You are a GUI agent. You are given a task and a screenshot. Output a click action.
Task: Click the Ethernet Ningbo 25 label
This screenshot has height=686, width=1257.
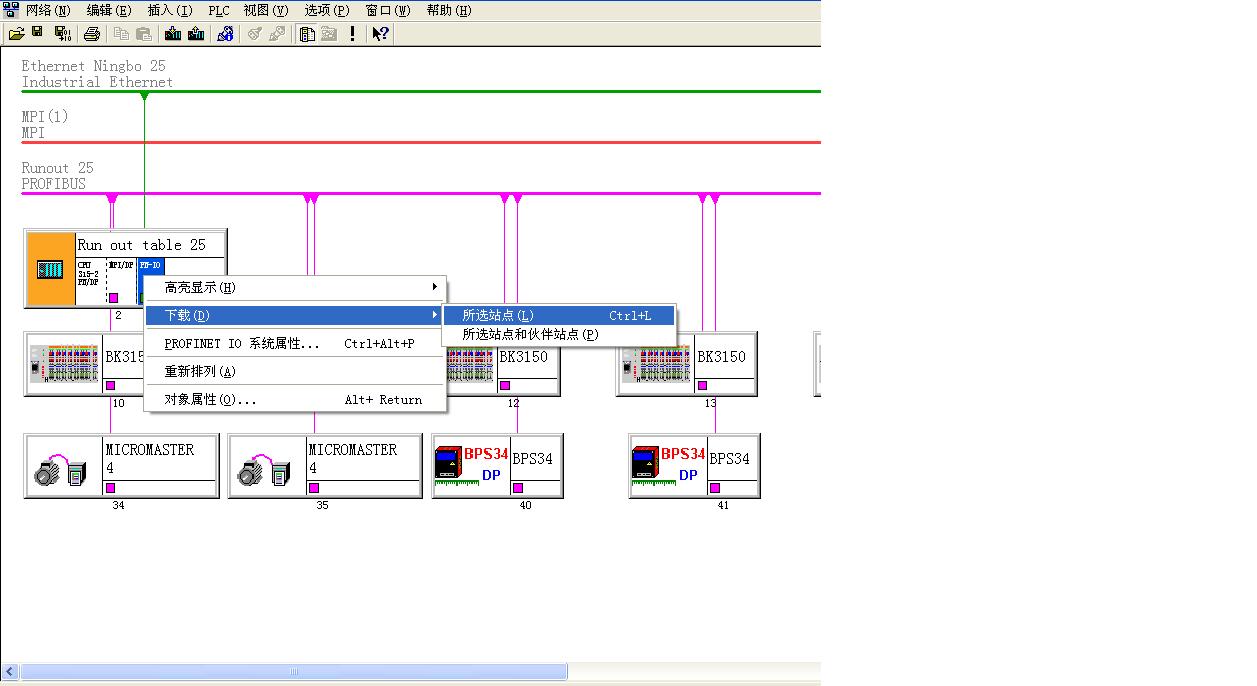click(94, 66)
